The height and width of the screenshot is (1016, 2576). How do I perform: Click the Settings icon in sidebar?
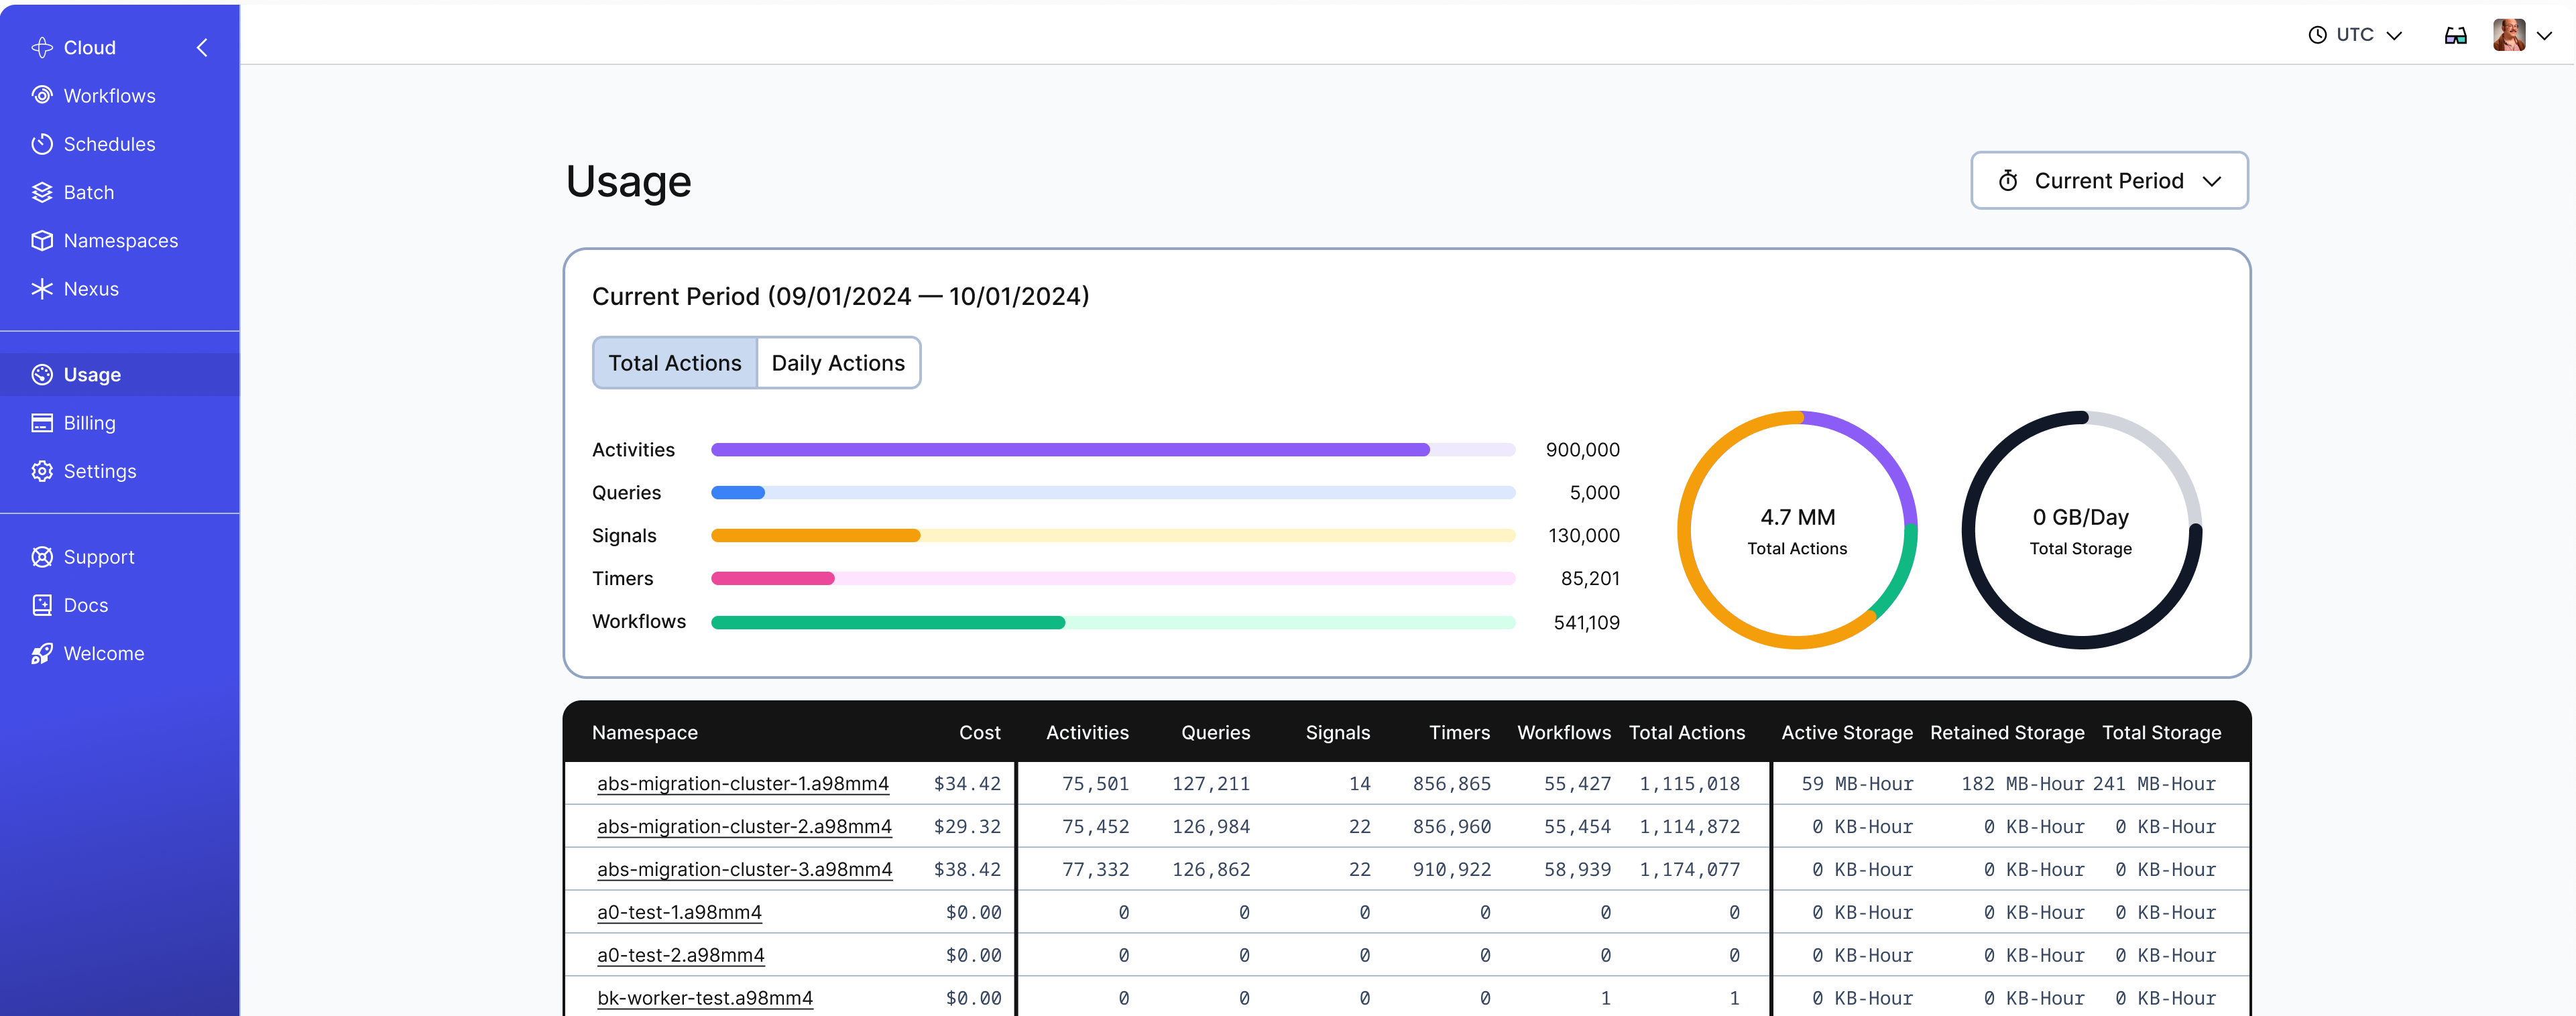[43, 471]
